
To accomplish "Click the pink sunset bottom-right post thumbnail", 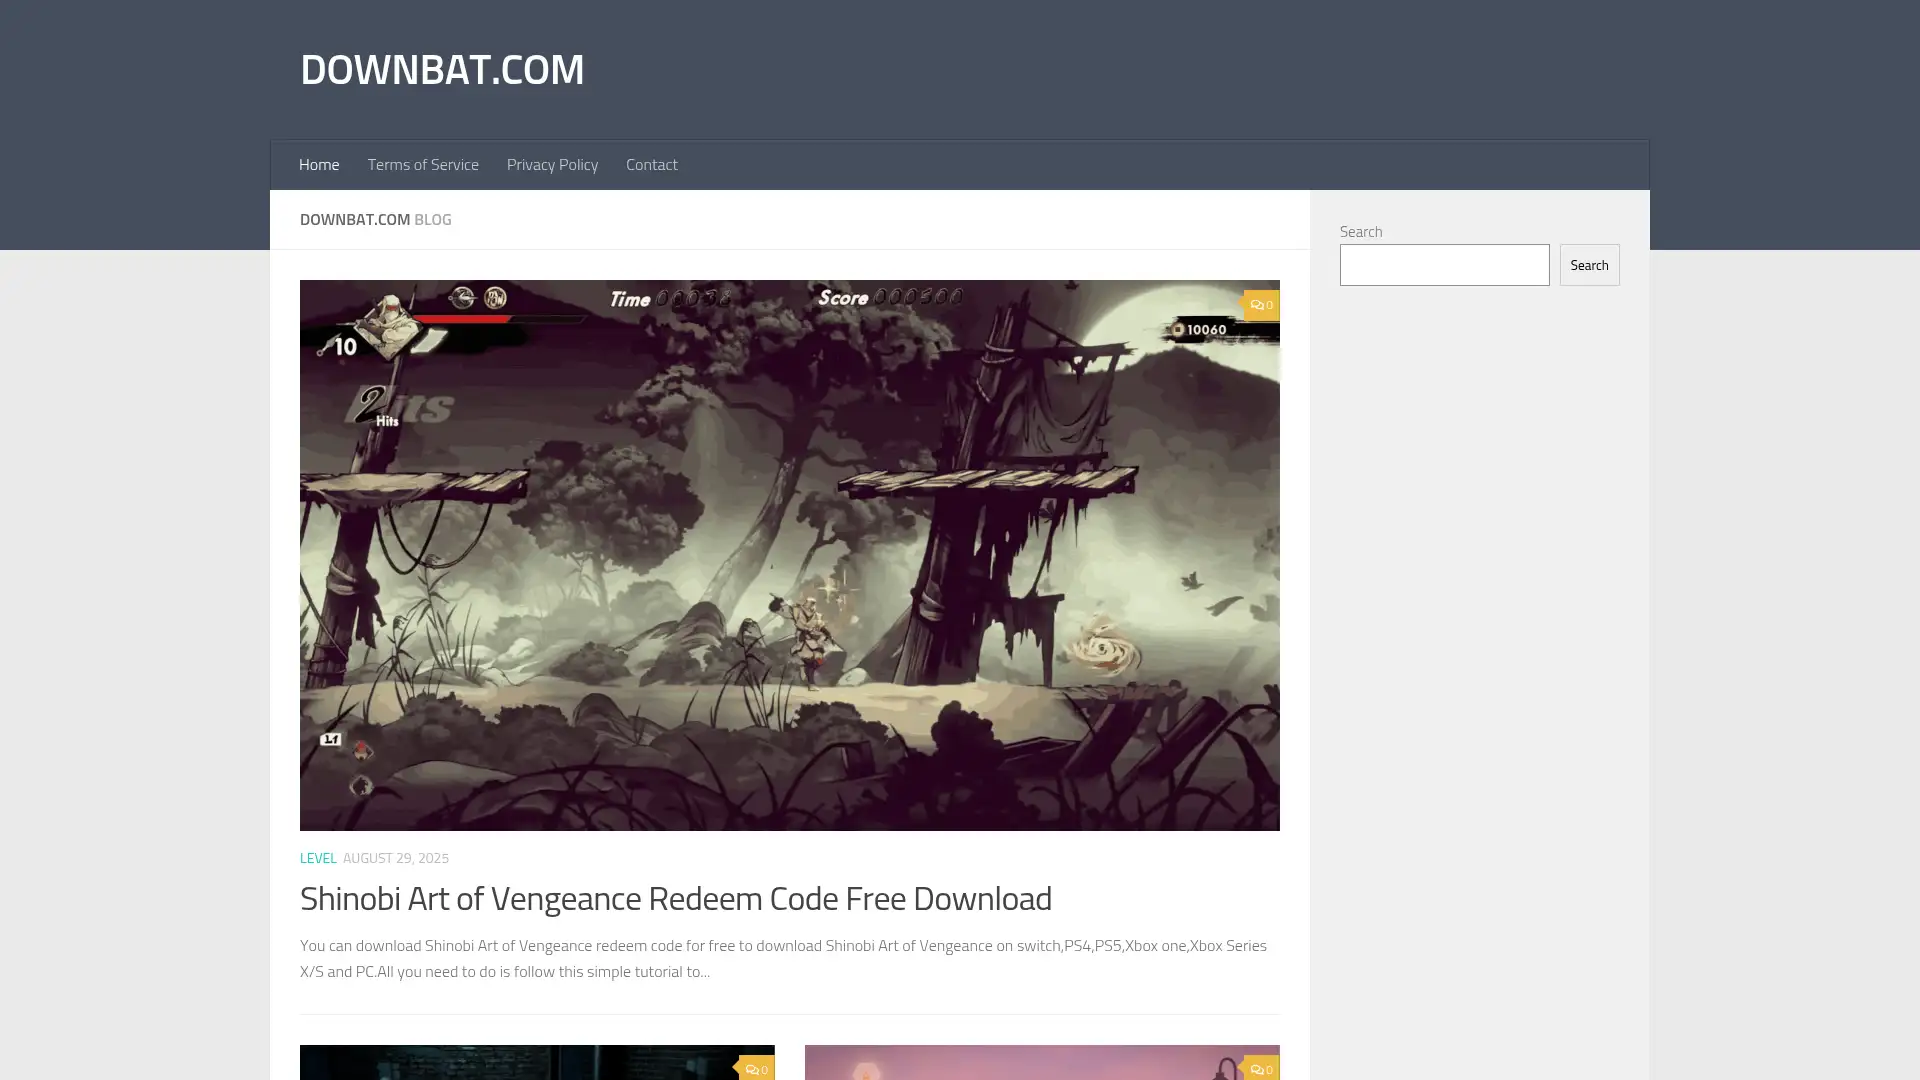I will click(x=1041, y=1063).
